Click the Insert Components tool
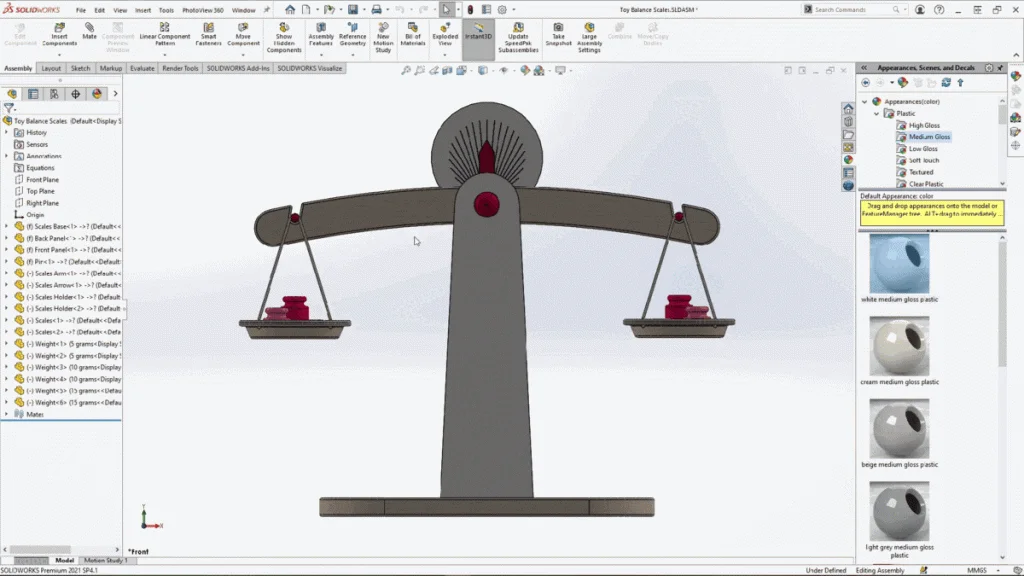The height and width of the screenshot is (576, 1024). [59, 34]
